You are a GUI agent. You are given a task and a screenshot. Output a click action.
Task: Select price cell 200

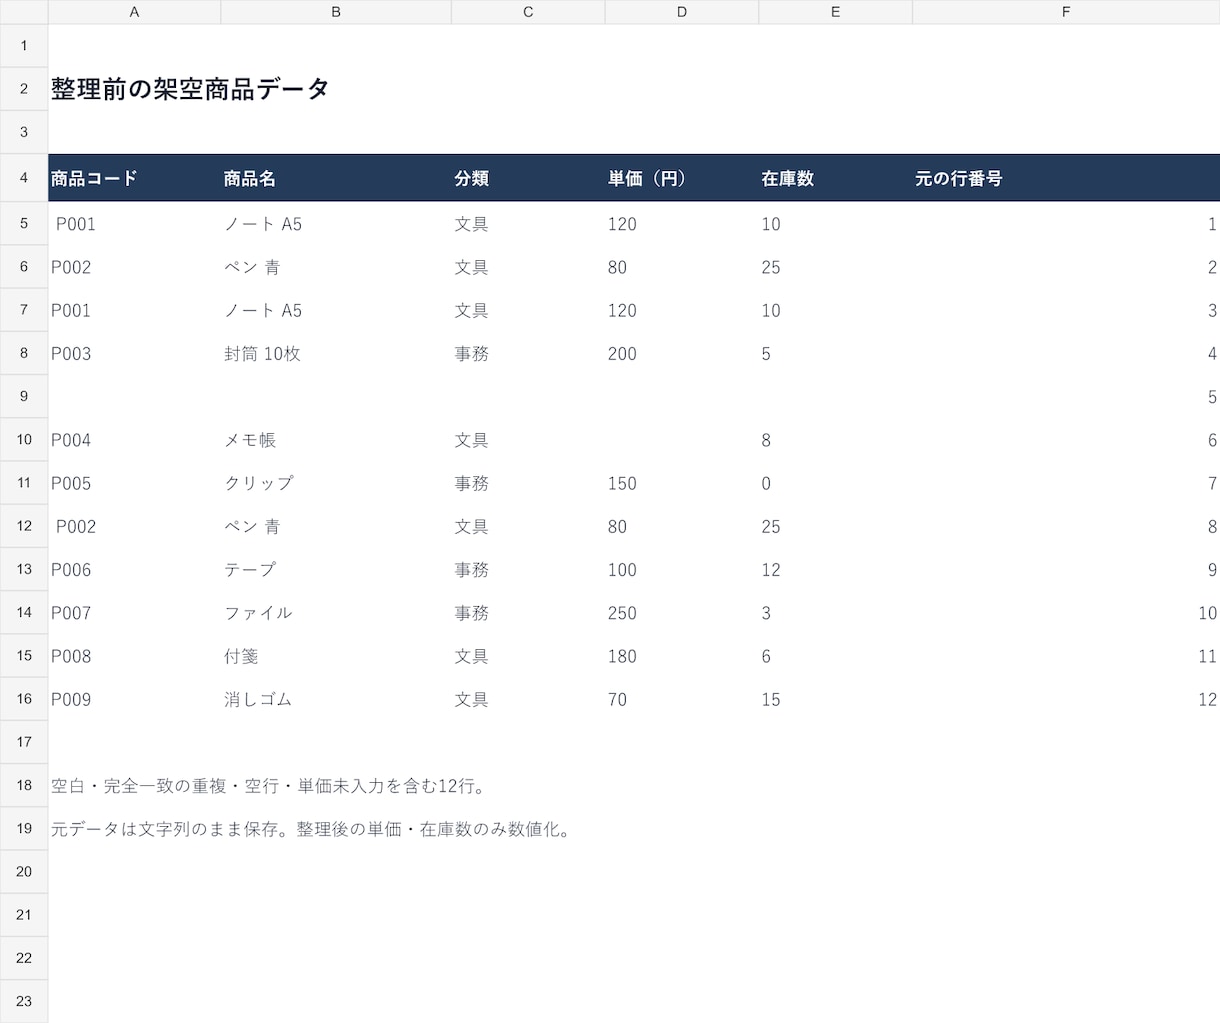click(682, 353)
